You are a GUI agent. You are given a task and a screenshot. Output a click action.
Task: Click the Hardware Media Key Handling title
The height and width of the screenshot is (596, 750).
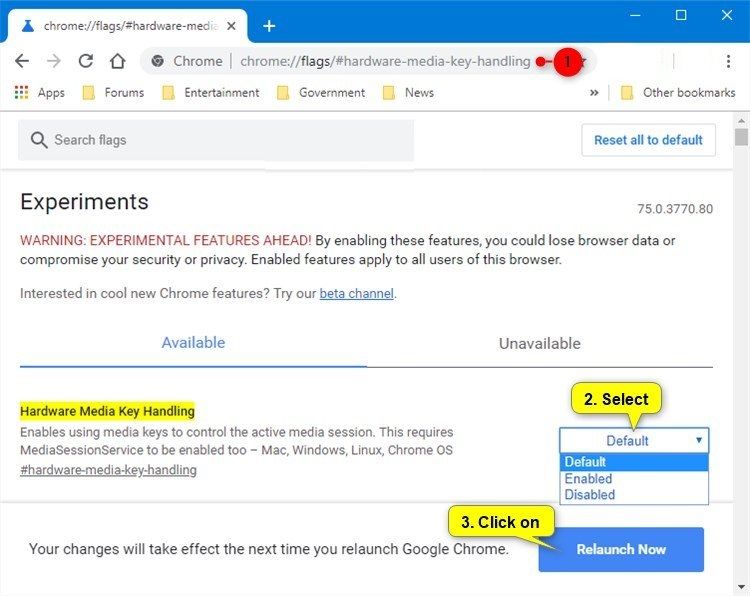[x=108, y=411]
